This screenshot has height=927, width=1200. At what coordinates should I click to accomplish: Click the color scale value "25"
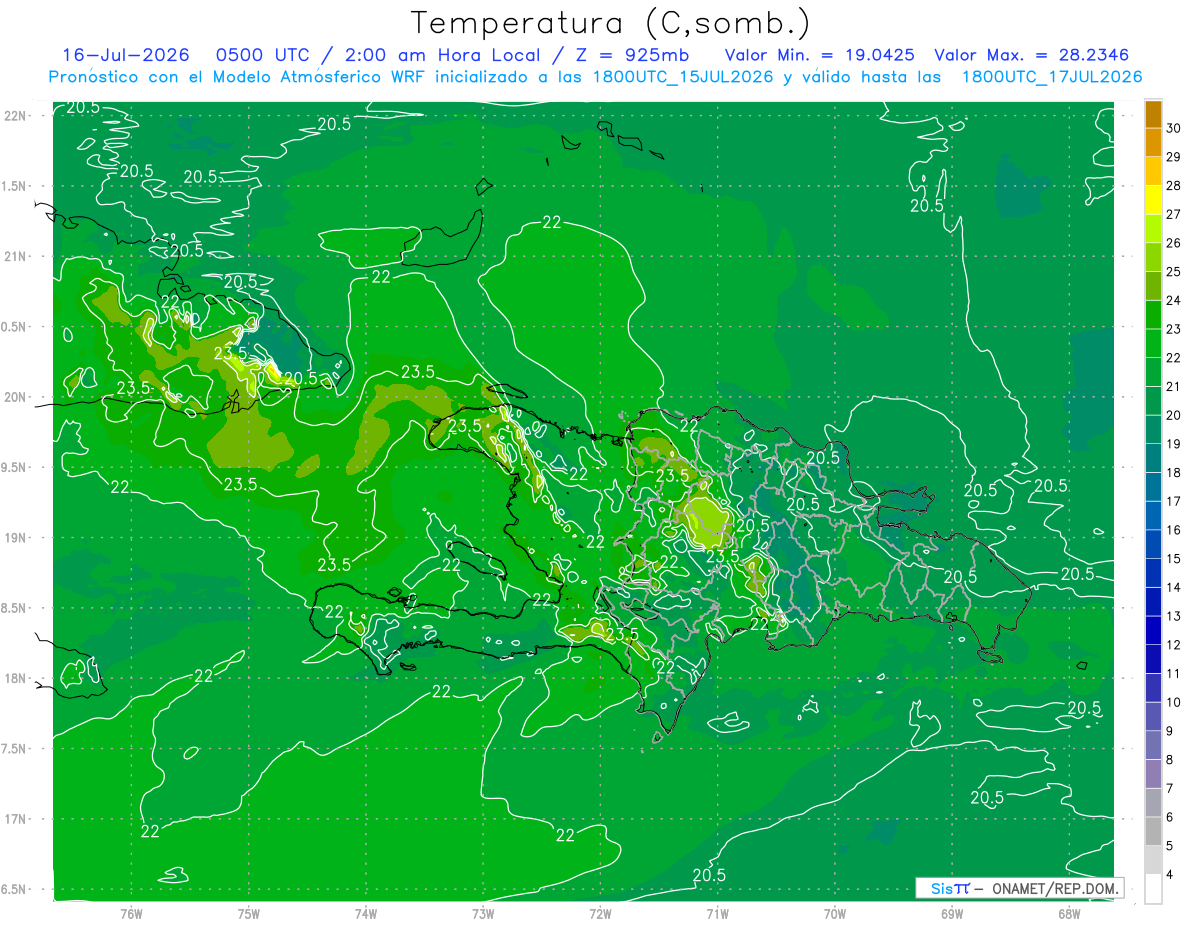coord(1174,272)
